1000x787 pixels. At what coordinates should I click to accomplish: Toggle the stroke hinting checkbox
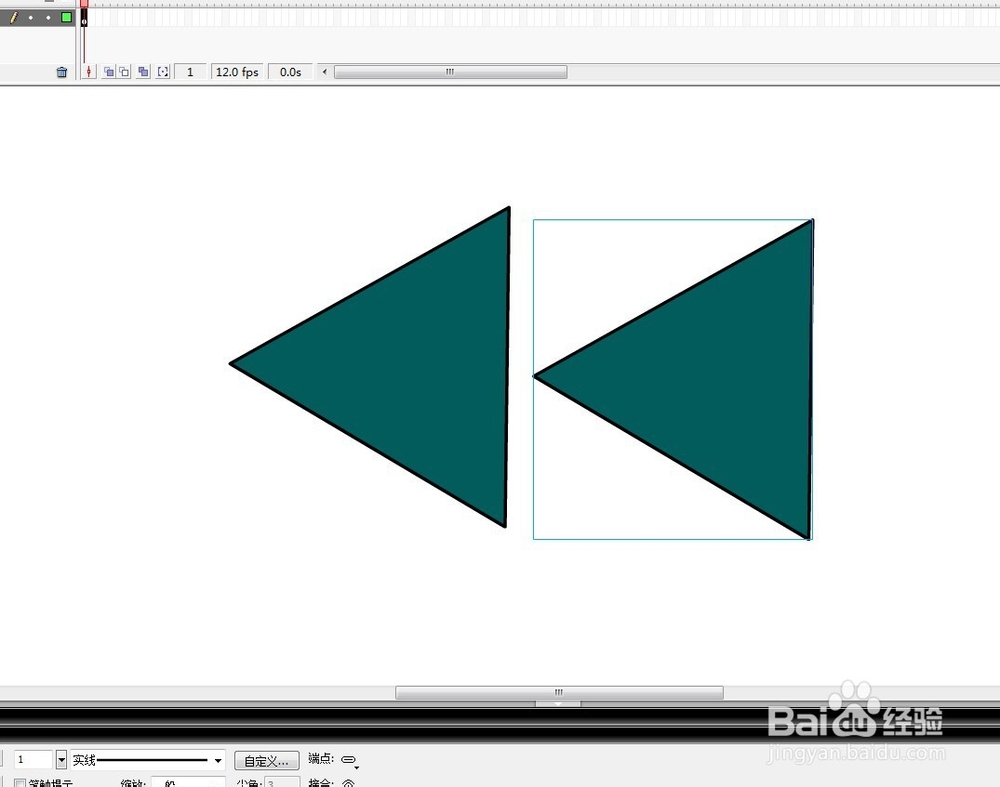20,783
